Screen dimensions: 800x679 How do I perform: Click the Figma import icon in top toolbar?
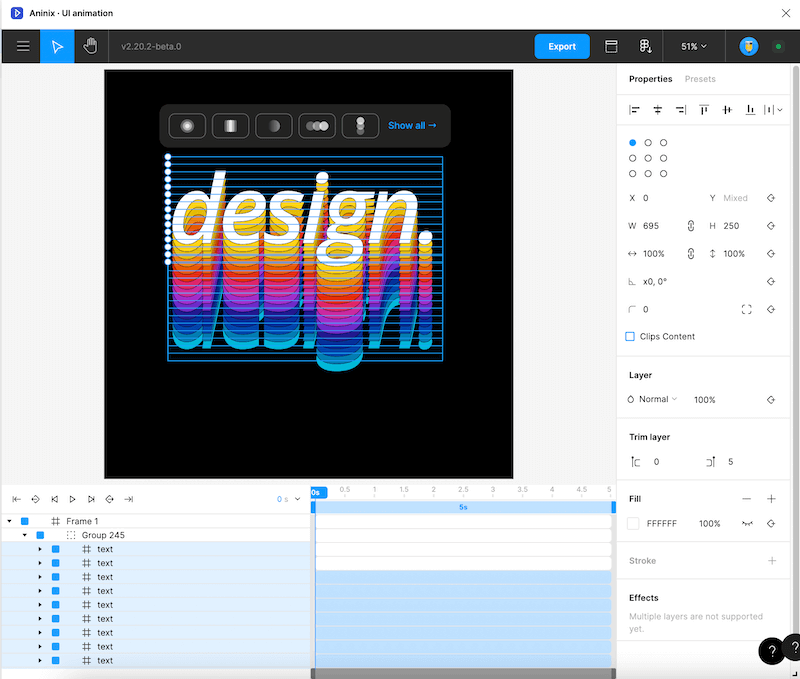click(x=645, y=46)
